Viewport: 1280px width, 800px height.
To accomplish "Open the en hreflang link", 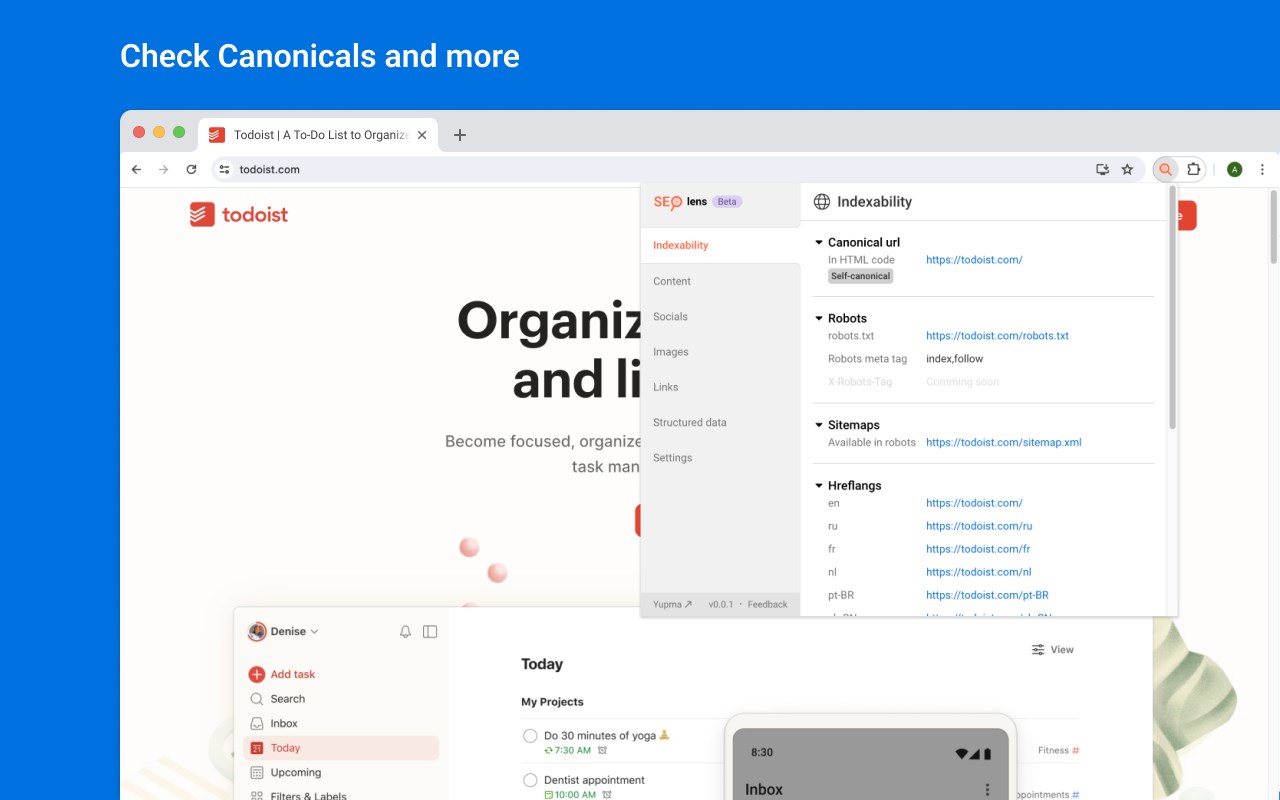I will point(974,503).
